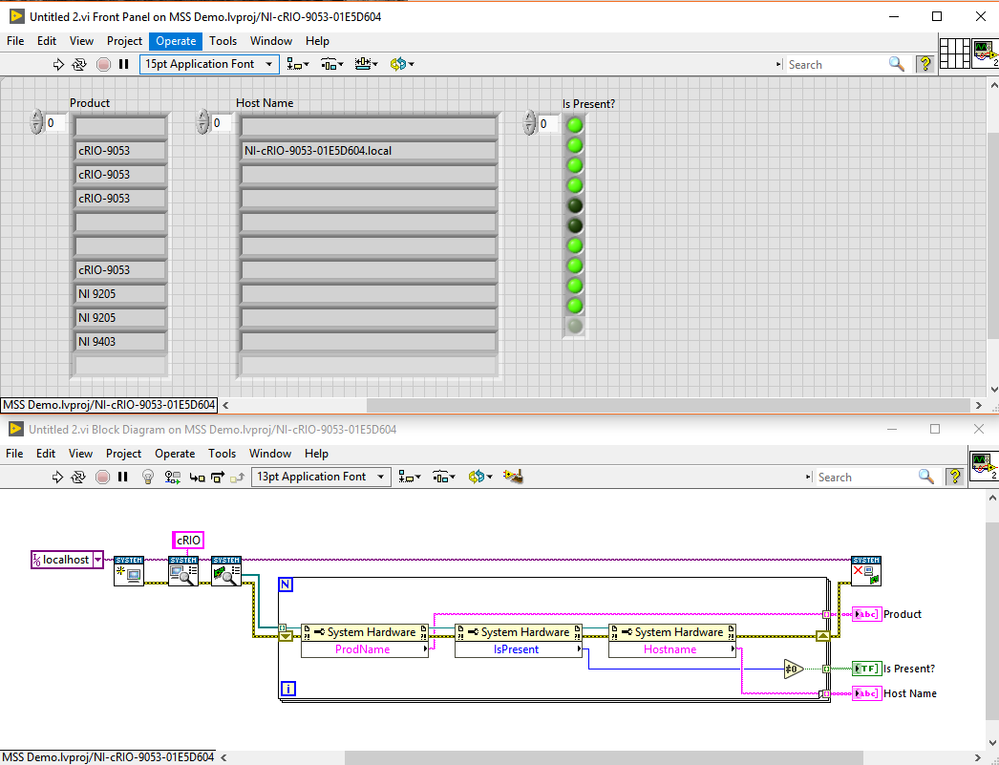The image size is (999, 765).
Task: Open Distribute Objects menu in Front Panel toolbar
Action: pos(331,64)
